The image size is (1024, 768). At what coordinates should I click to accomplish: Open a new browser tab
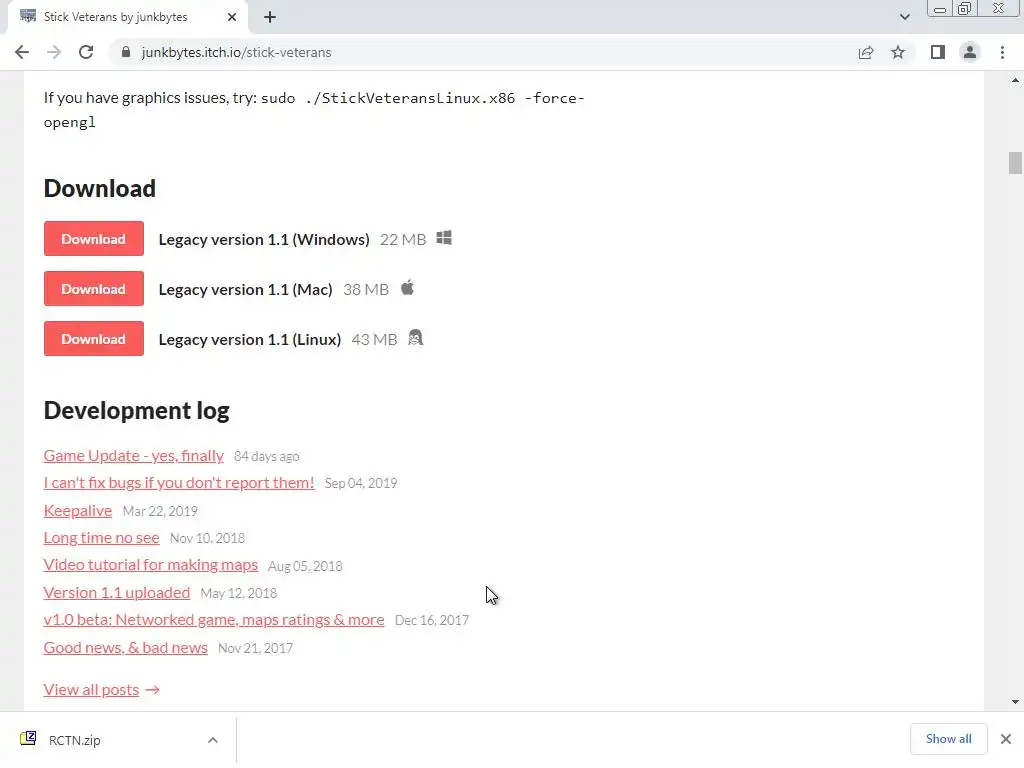[270, 17]
